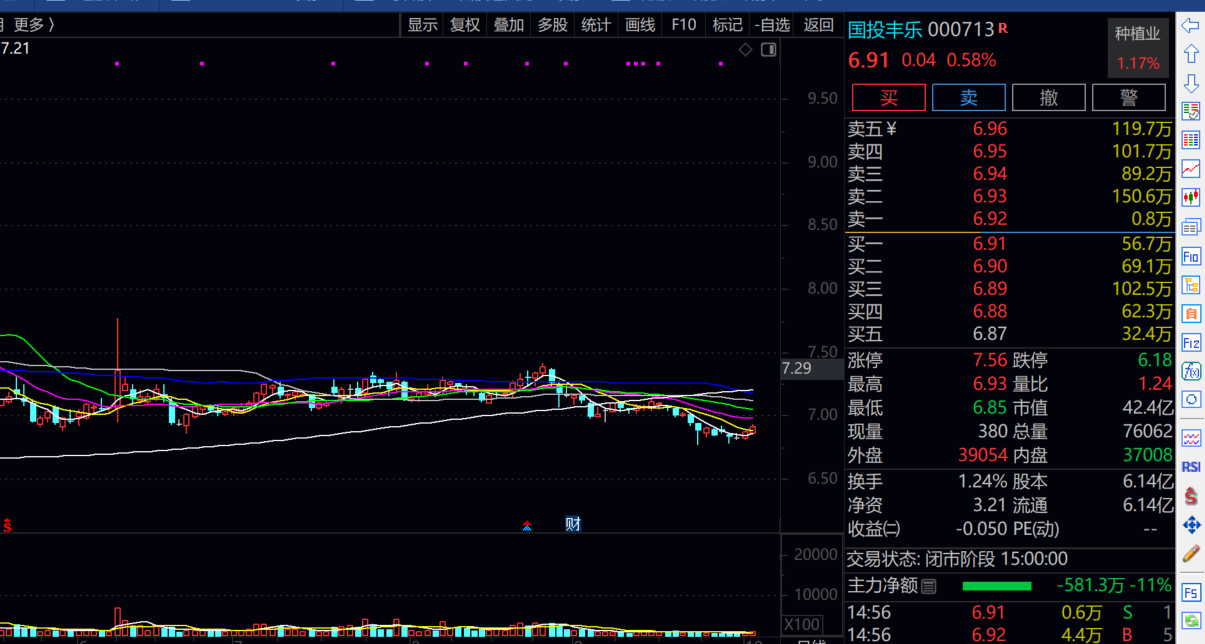This screenshot has width=1205, height=644.
Task: Click the diamond icon above chart
Action: coord(746,50)
